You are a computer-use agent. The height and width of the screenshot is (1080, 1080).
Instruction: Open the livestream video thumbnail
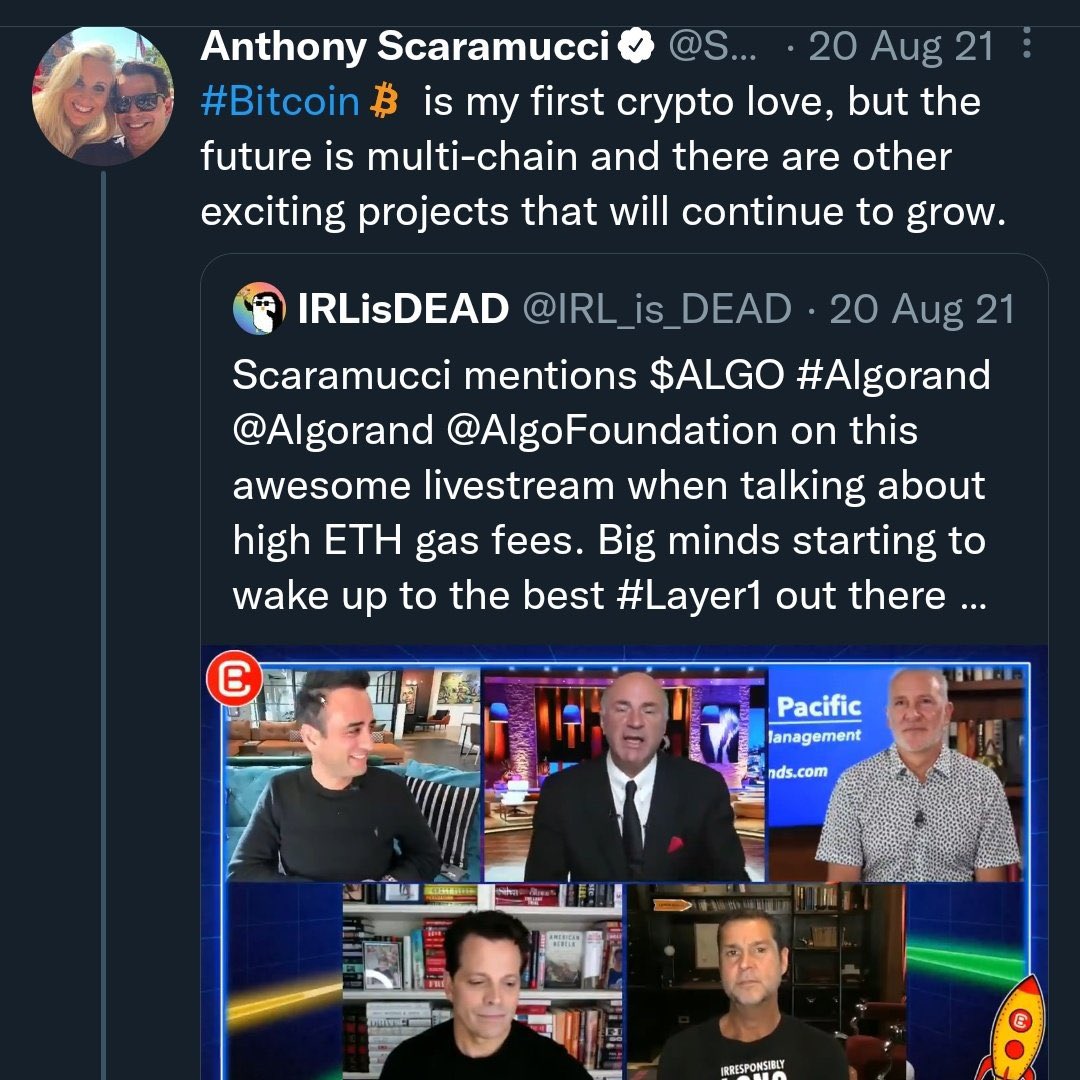624,862
